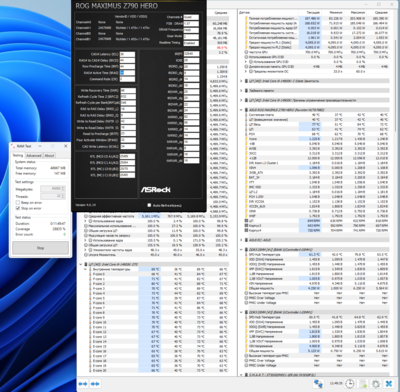Select the E-core 20 temperature row

coord(158,370)
